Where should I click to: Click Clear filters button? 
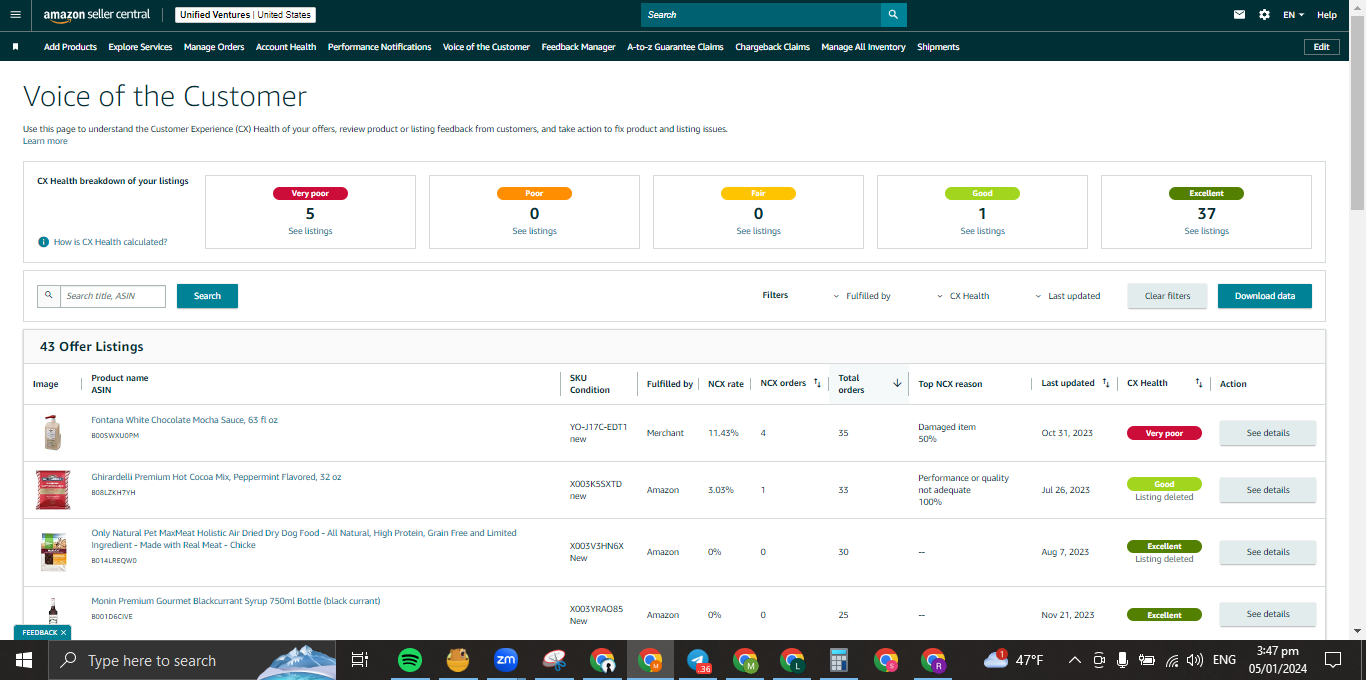pyautogui.click(x=1167, y=296)
